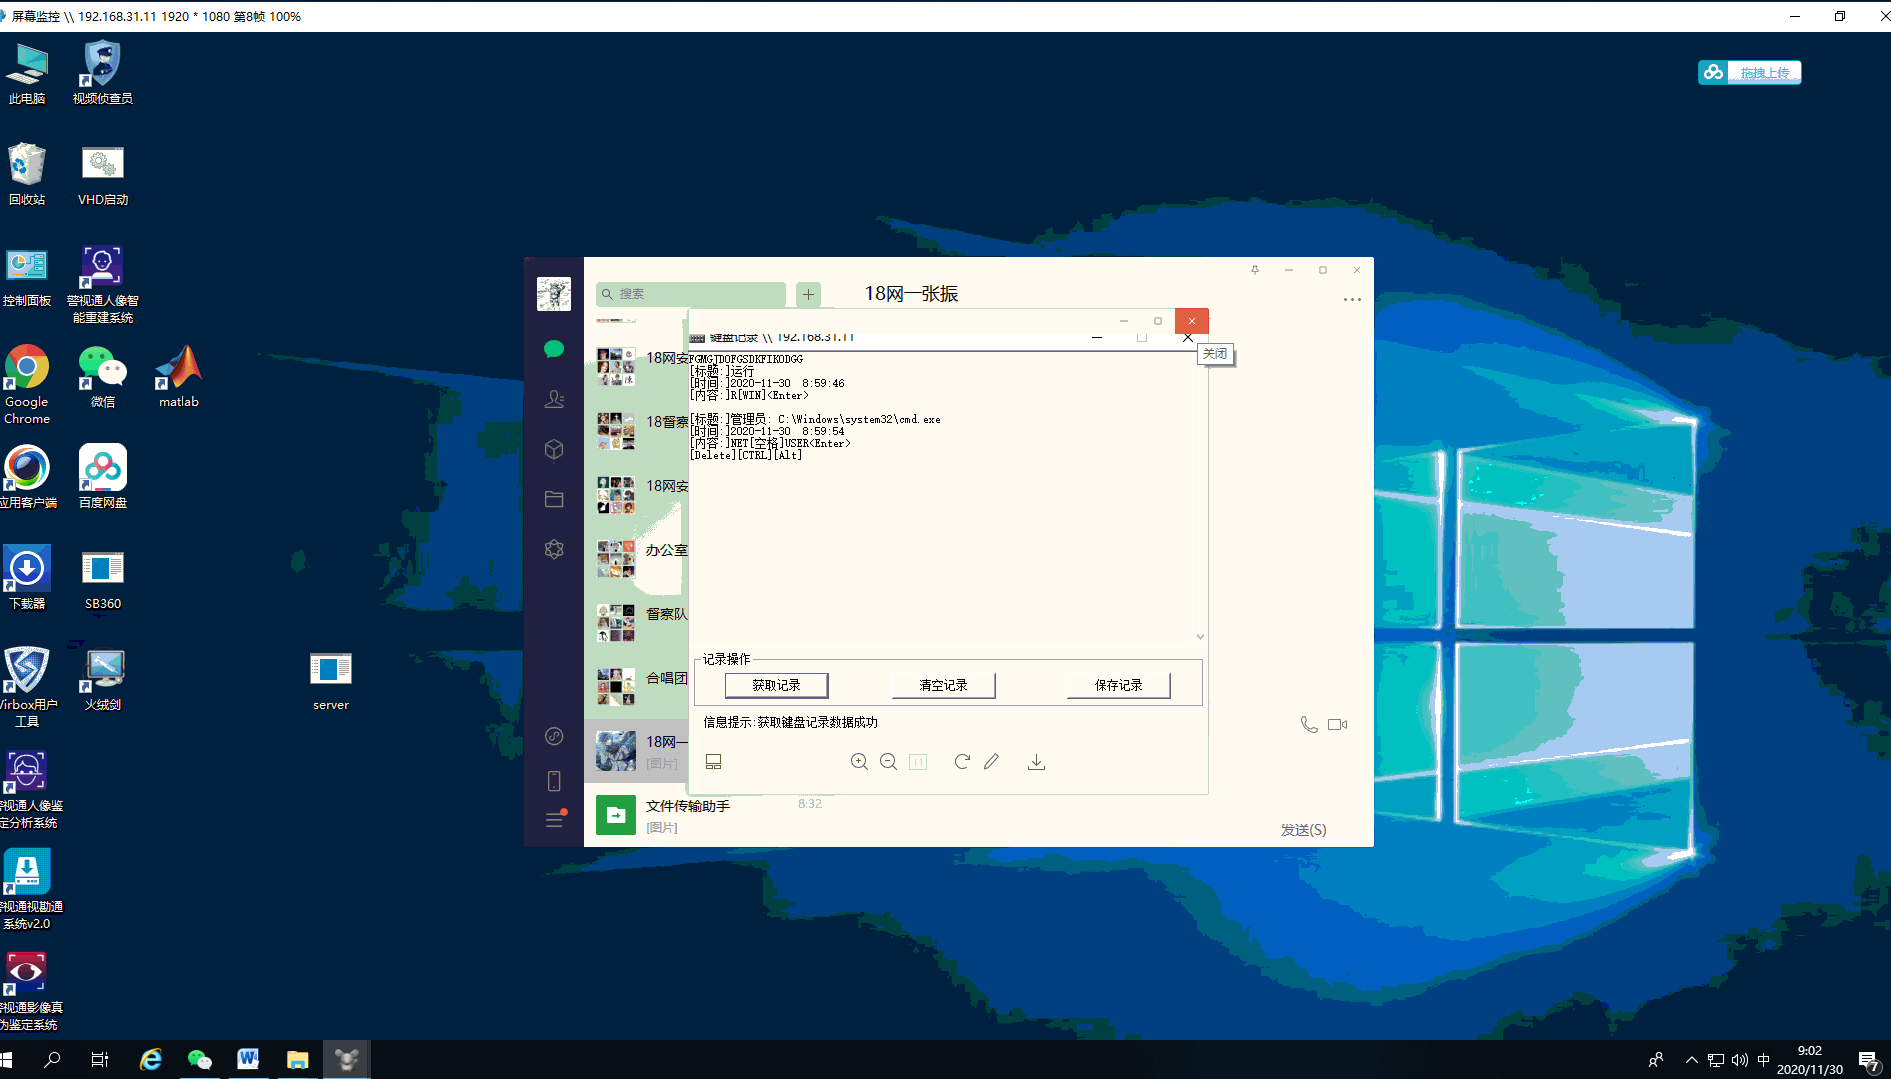Zoom in on the image viewer
Image resolution: width=1891 pixels, height=1079 pixels.
point(859,762)
